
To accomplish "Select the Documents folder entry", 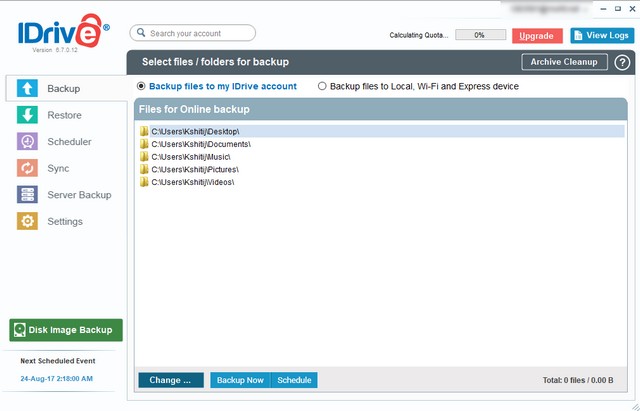I will (200, 144).
